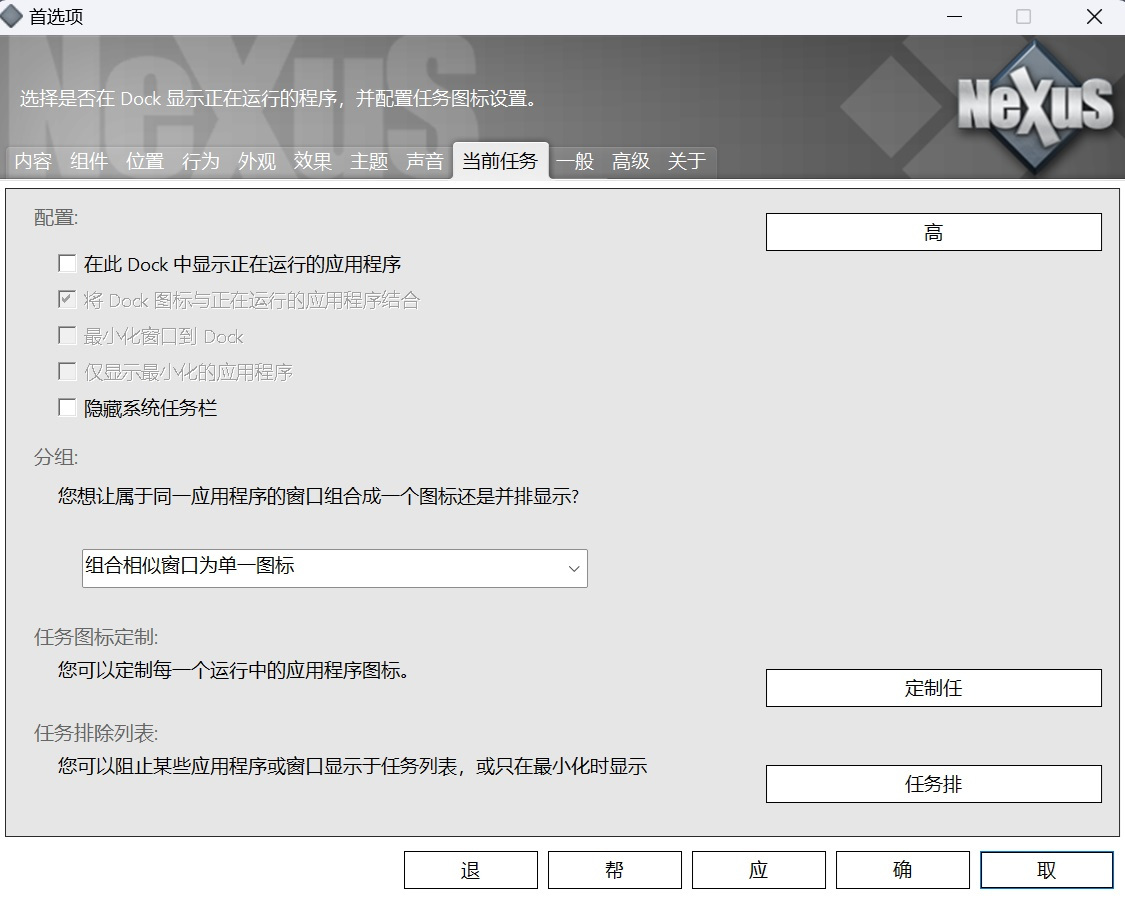The height and width of the screenshot is (900, 1125).
Task: Open the 主题 tab
Action: pos(369,161)
